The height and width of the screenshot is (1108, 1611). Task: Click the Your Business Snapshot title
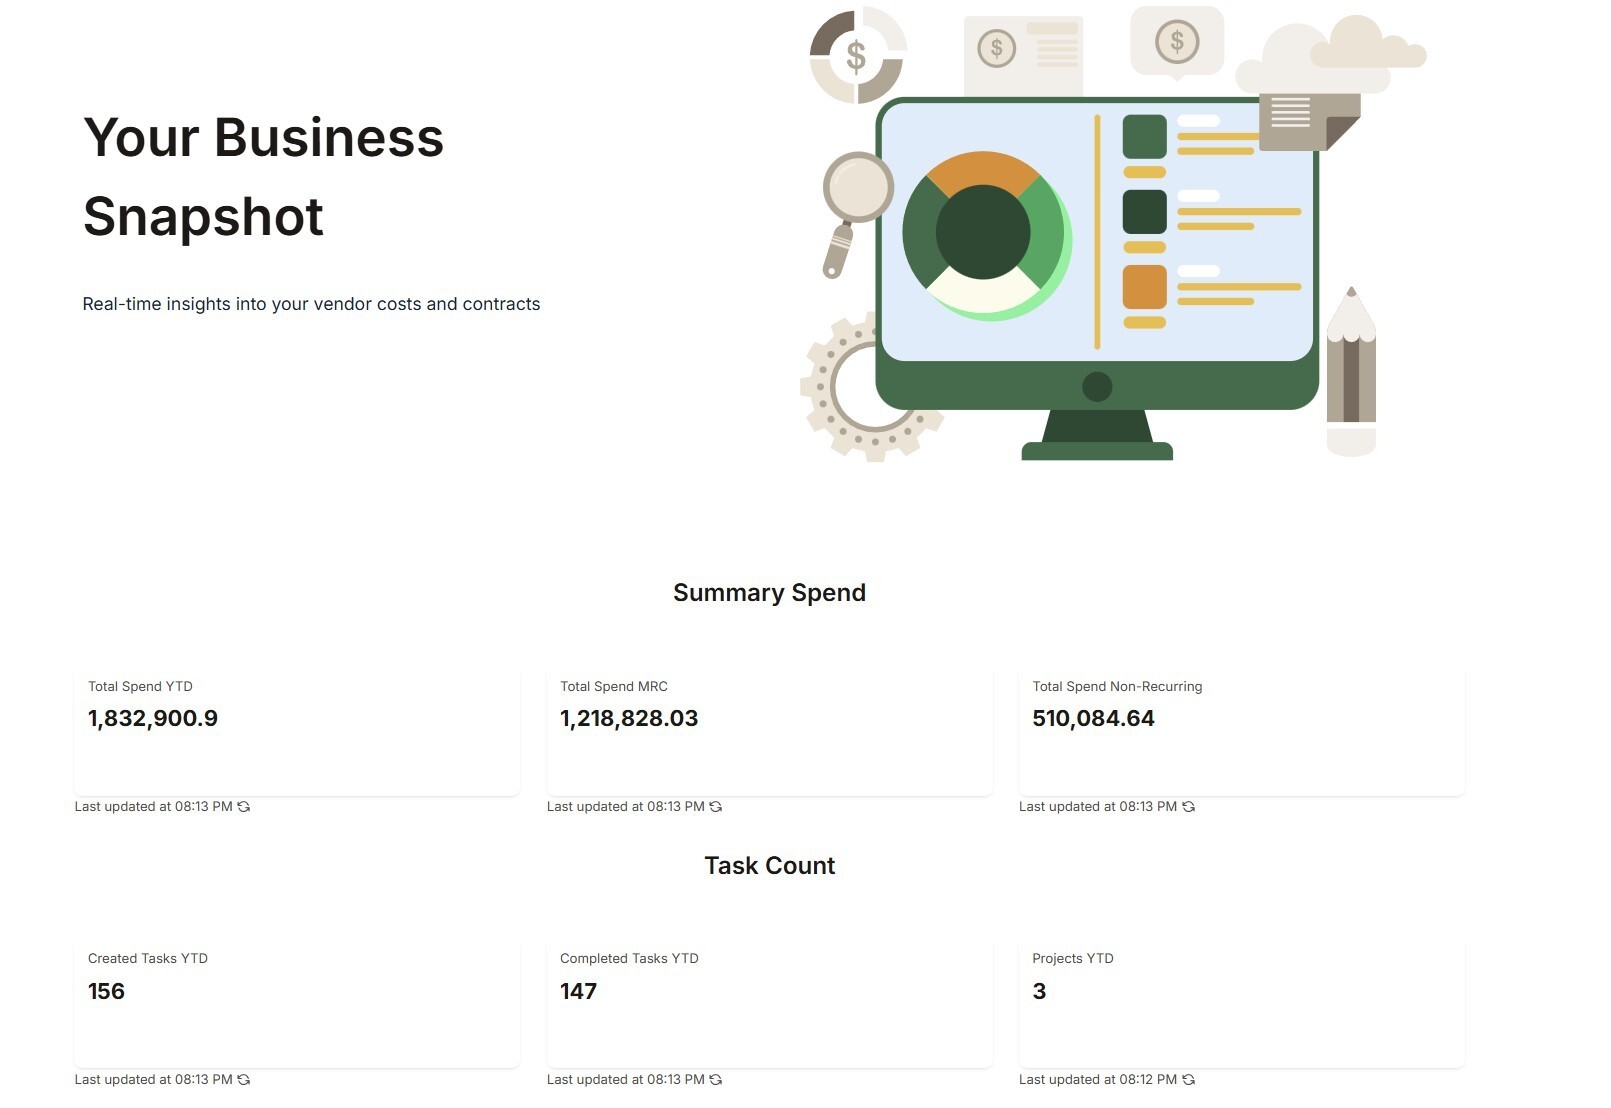(263, 177)
